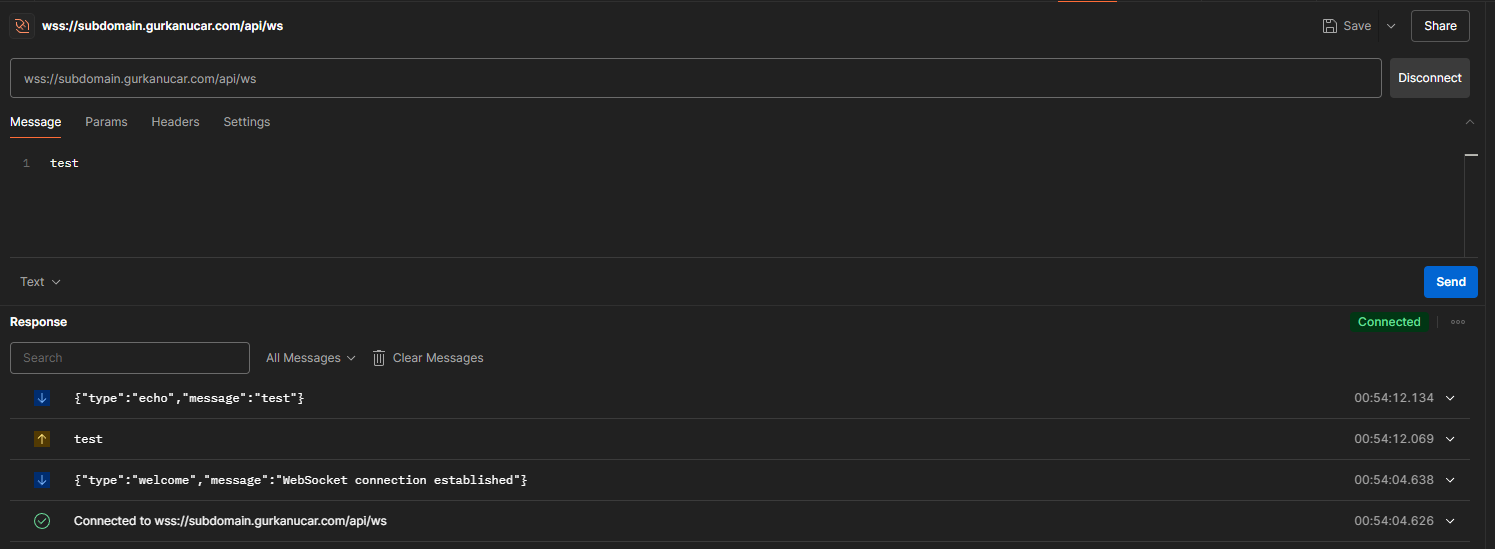Viewport: 1495px width, 549px height.
Task: Expand the welcome message row chevron
Action: click(x=1451, y=480)
